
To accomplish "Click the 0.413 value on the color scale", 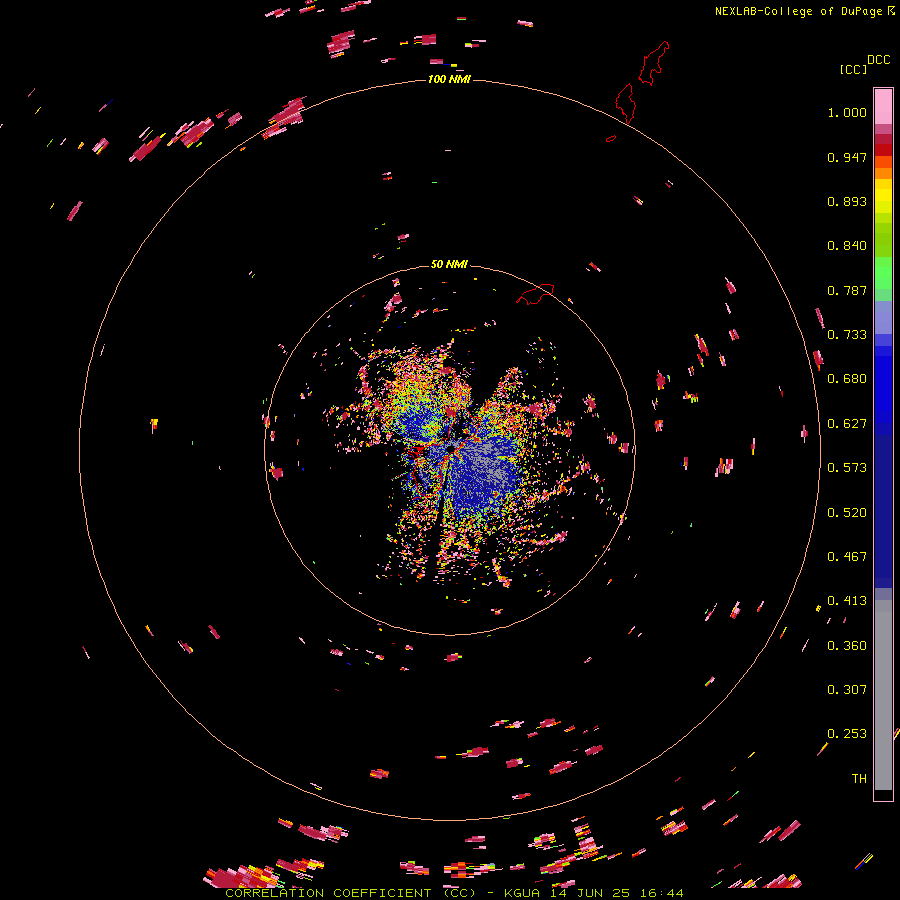I will pyautogui.click(x=847, y=601).
